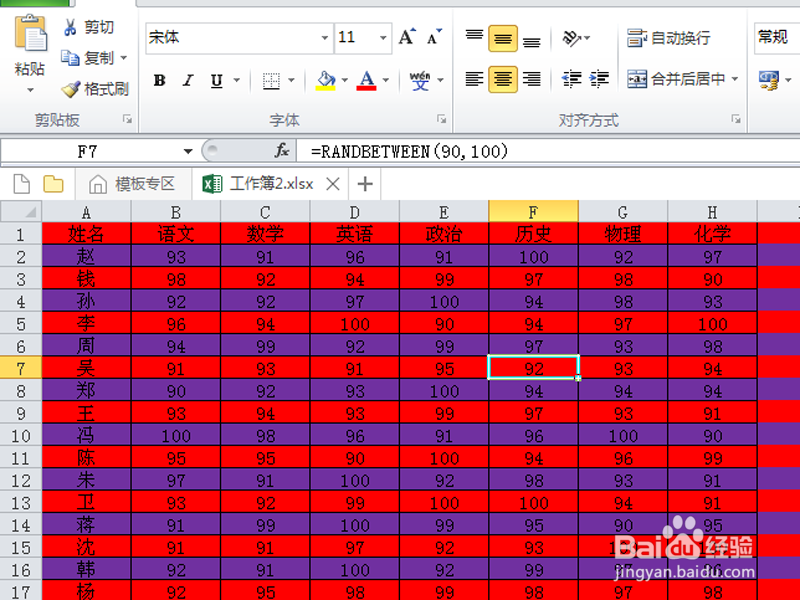
Task: Click the Copy button
Action: coord(88,58)
